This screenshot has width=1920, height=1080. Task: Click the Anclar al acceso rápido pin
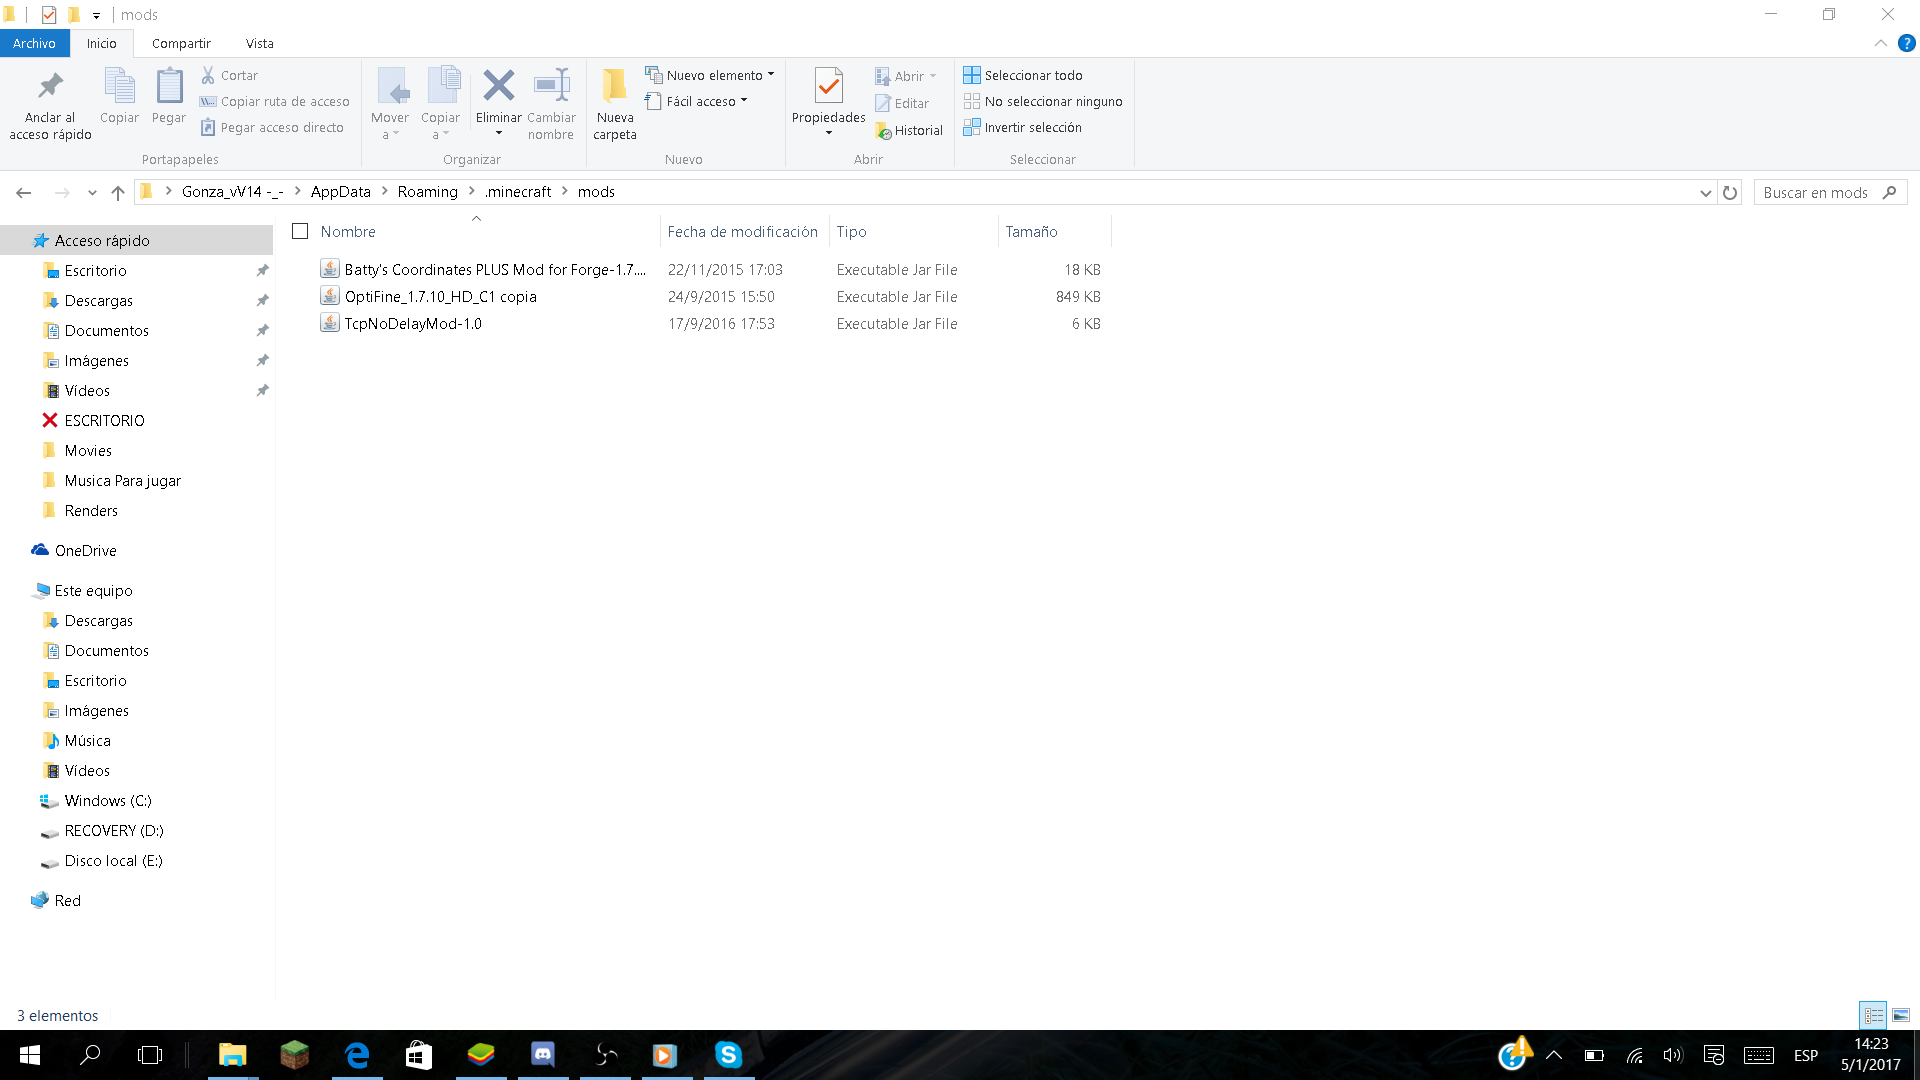(x=50, y=87)
